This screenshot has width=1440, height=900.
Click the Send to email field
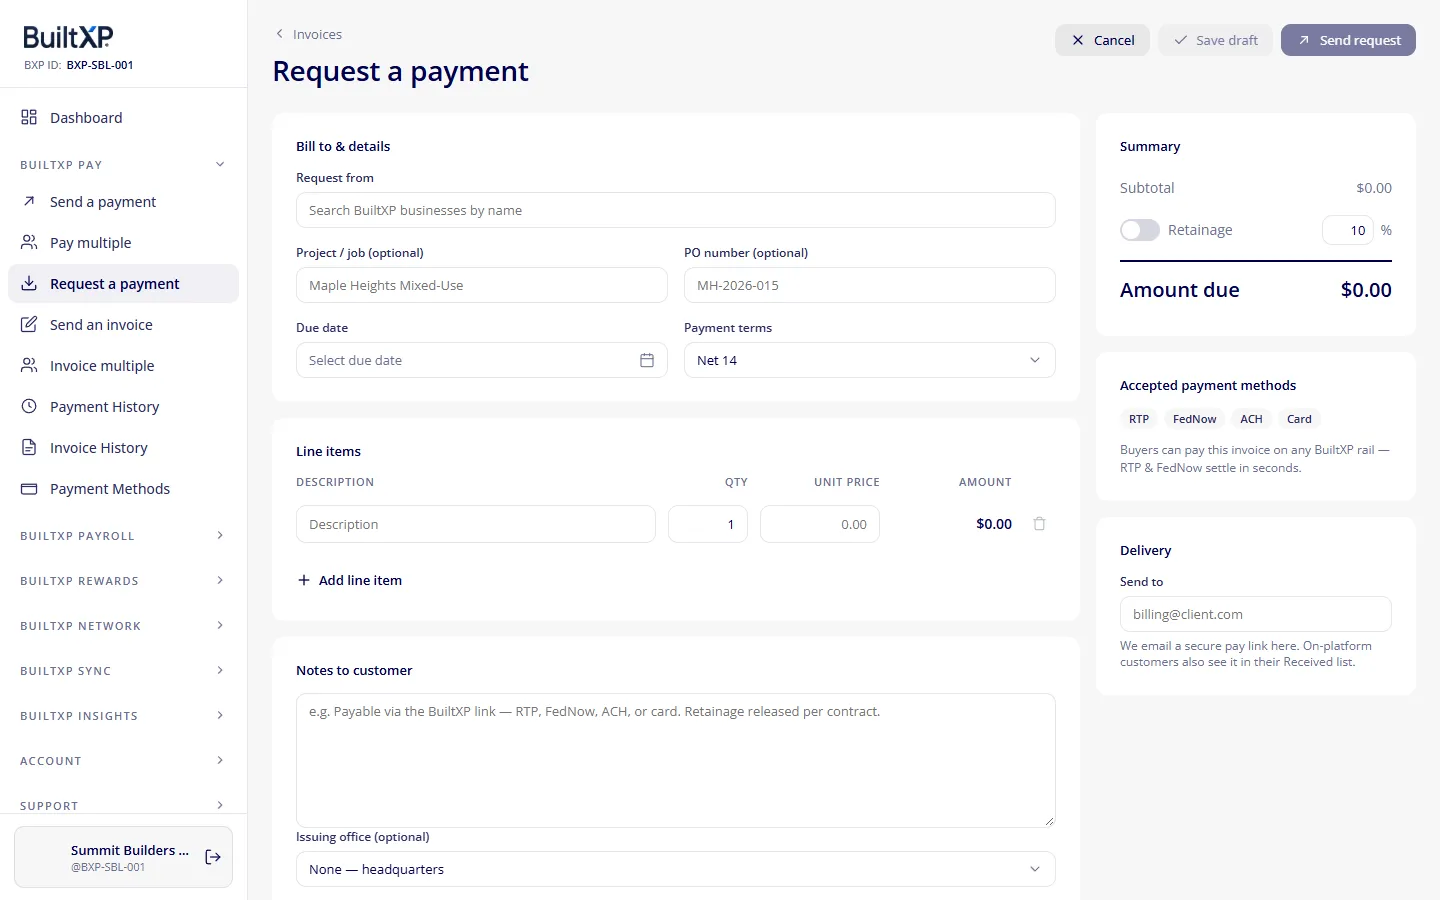click(x=1256, y=614)
